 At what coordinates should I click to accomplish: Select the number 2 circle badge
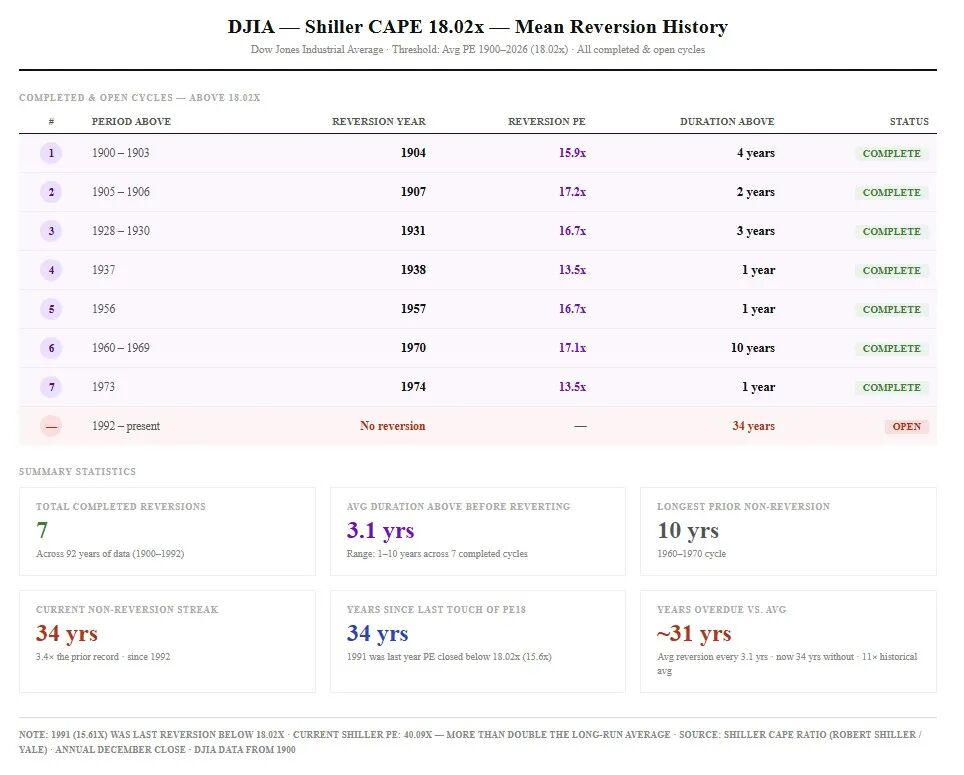tap(51, 192)
